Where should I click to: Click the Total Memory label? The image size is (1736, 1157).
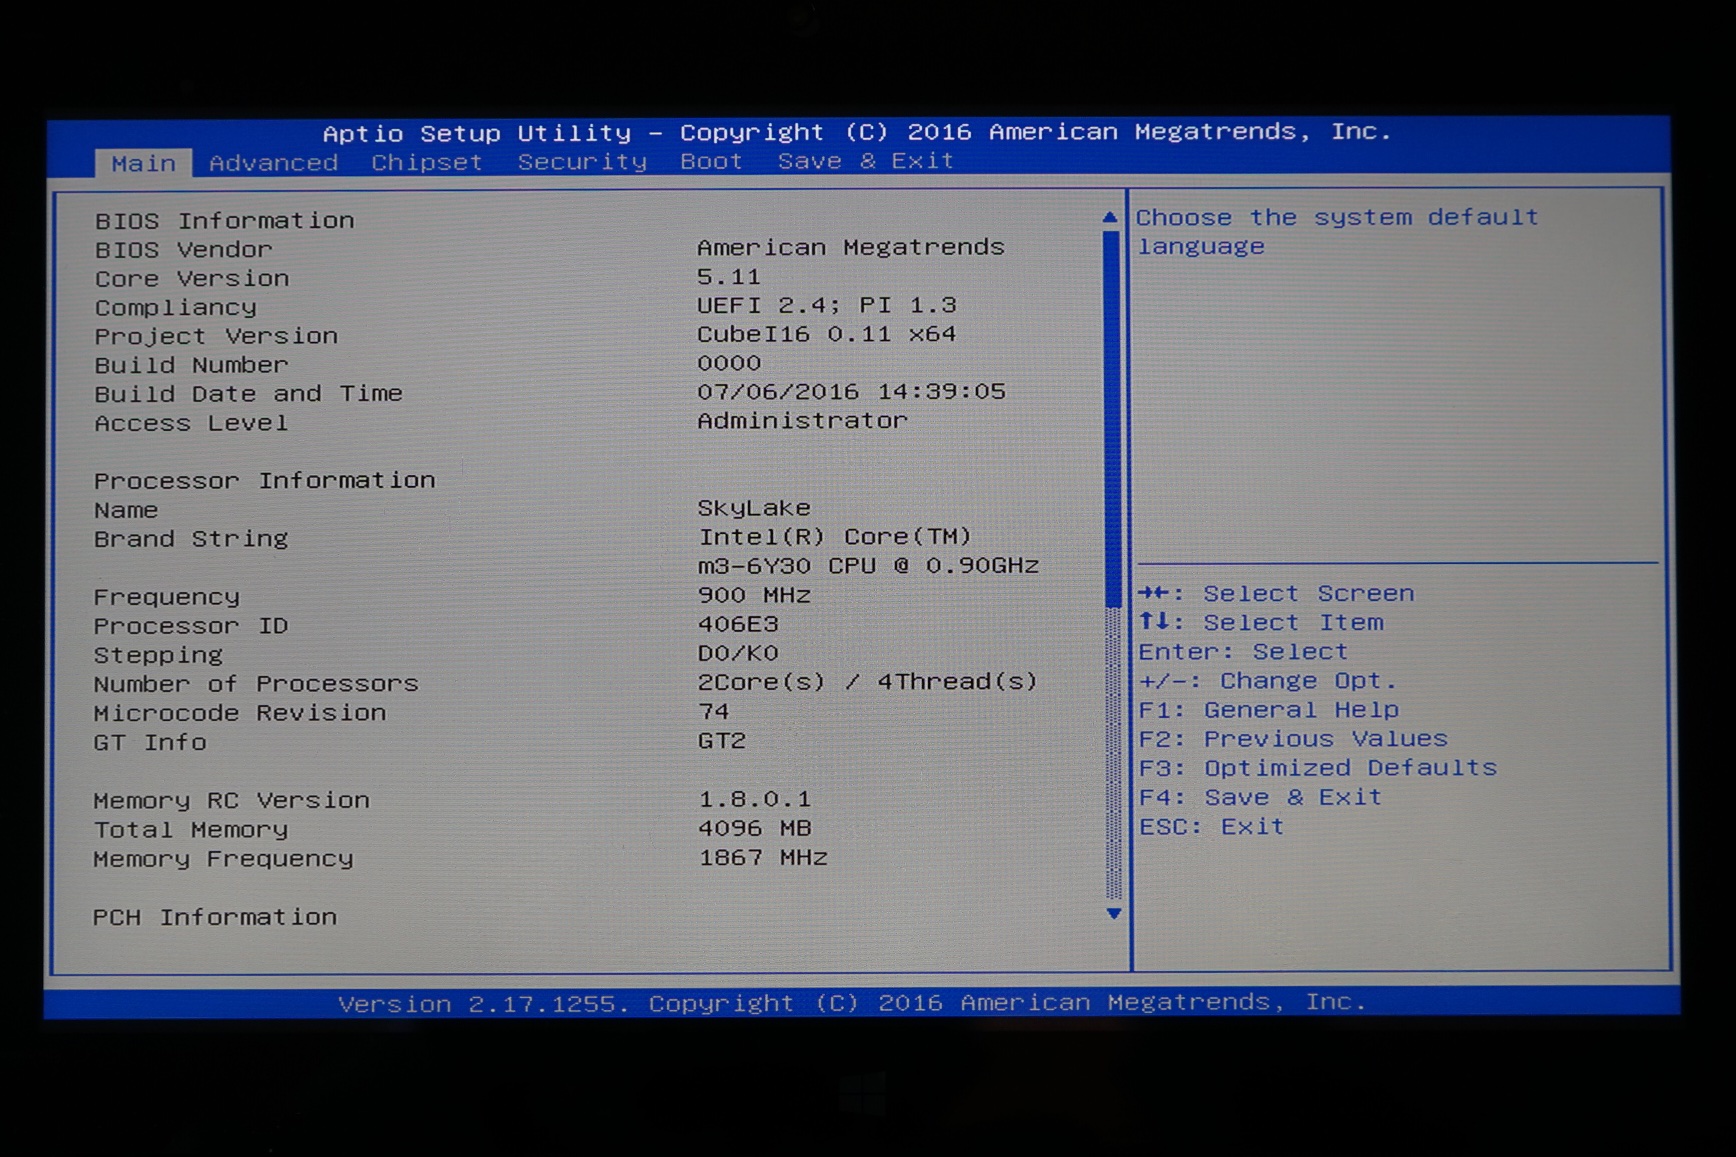click(x=190, y=830)
